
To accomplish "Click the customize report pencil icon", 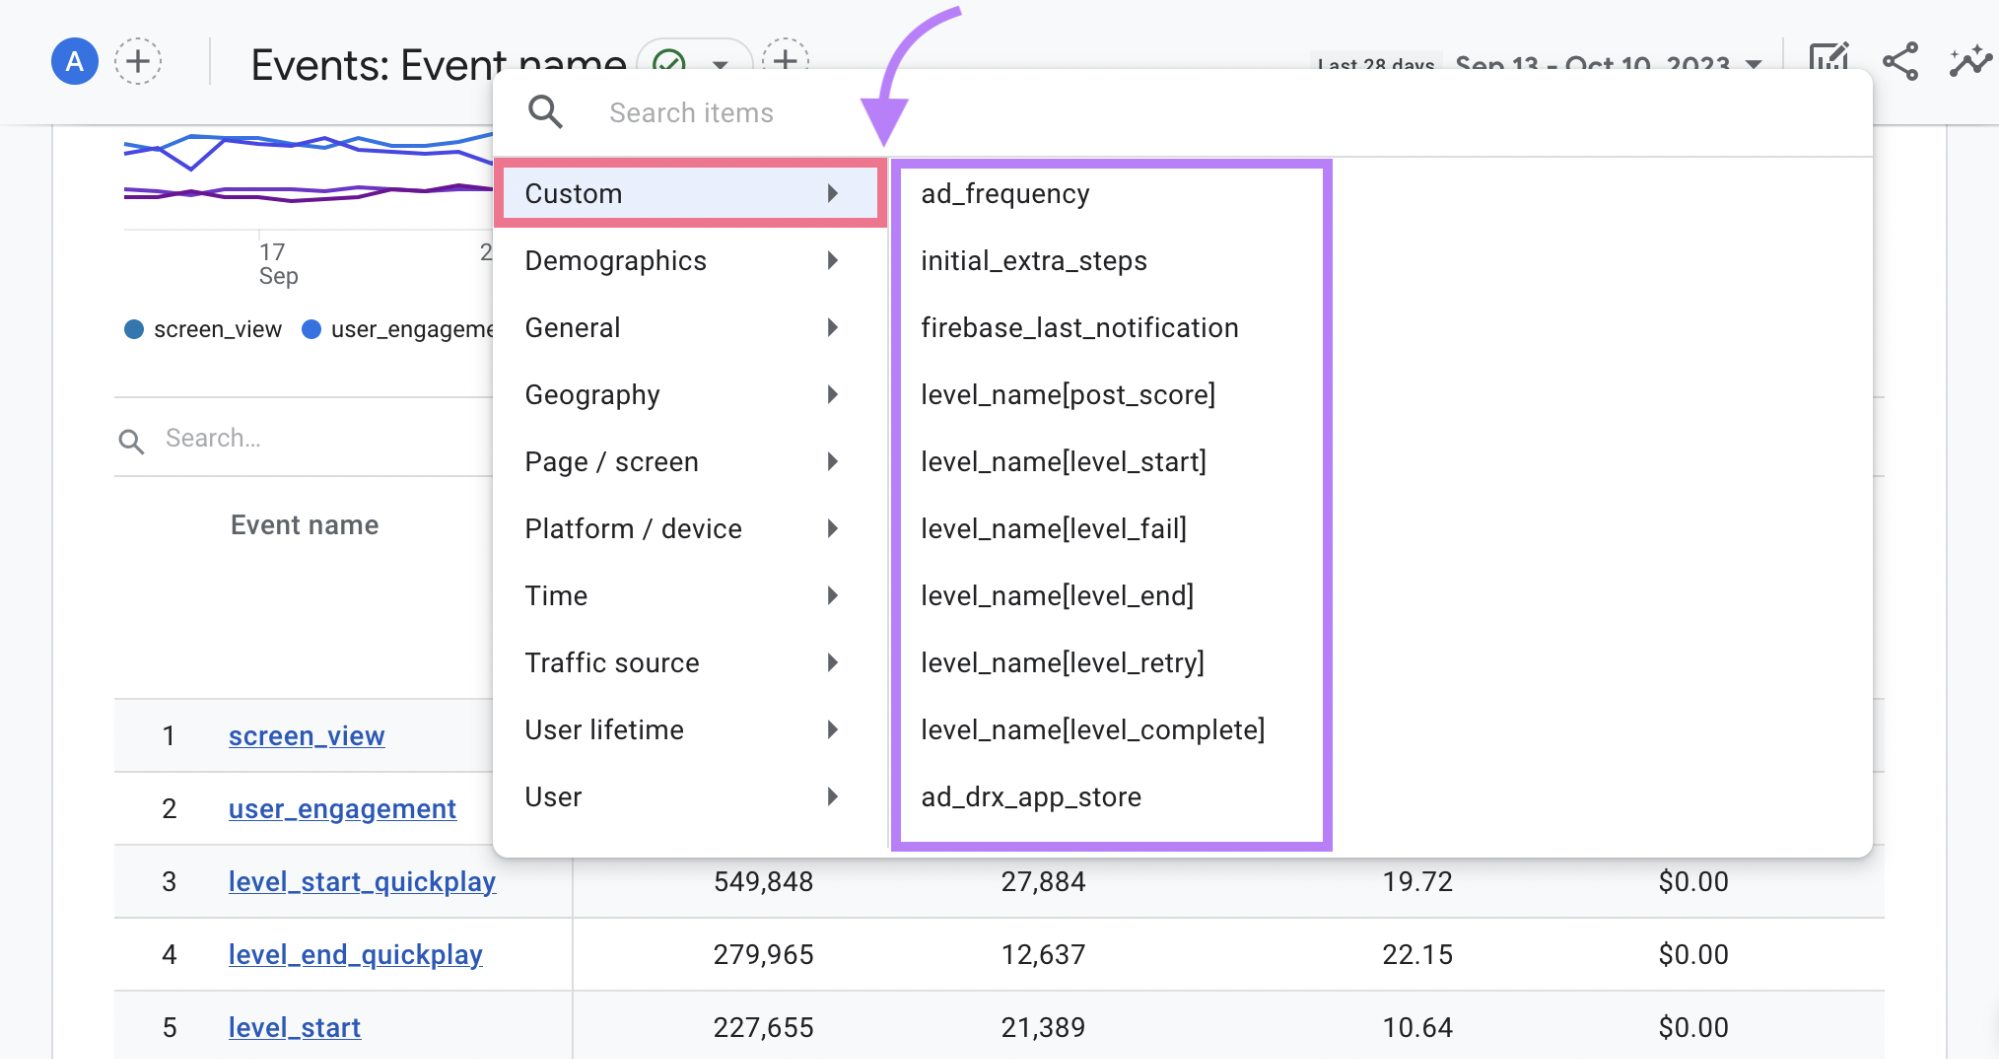I will 1829,60.
